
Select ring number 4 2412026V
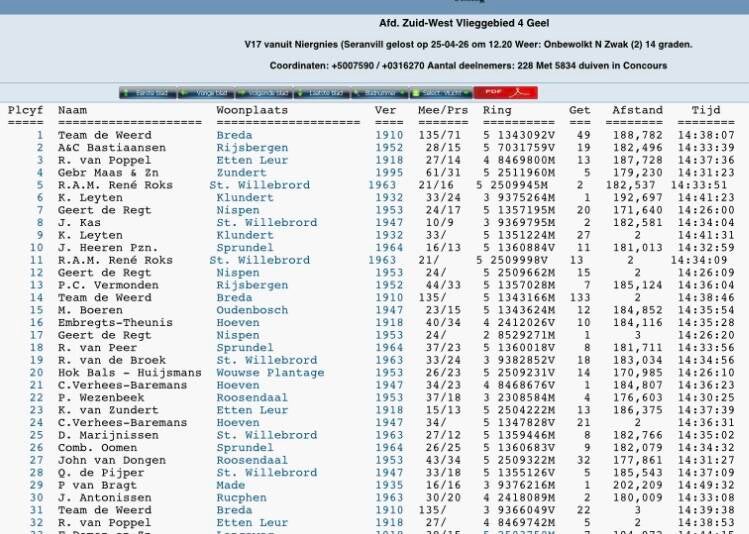(519, 322)
